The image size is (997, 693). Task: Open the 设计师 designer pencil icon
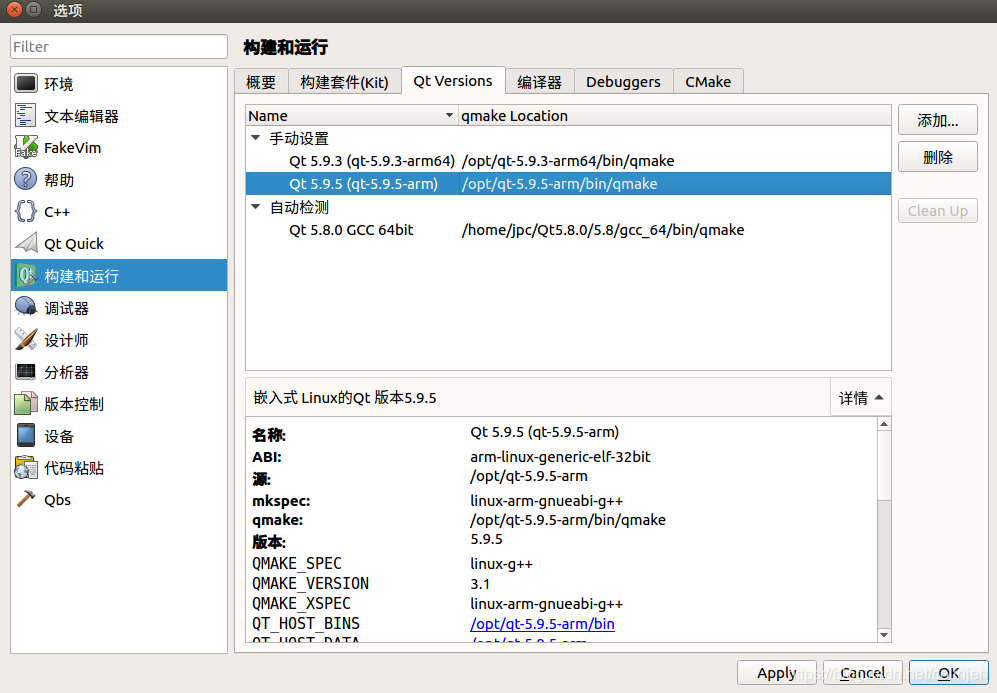26,340
